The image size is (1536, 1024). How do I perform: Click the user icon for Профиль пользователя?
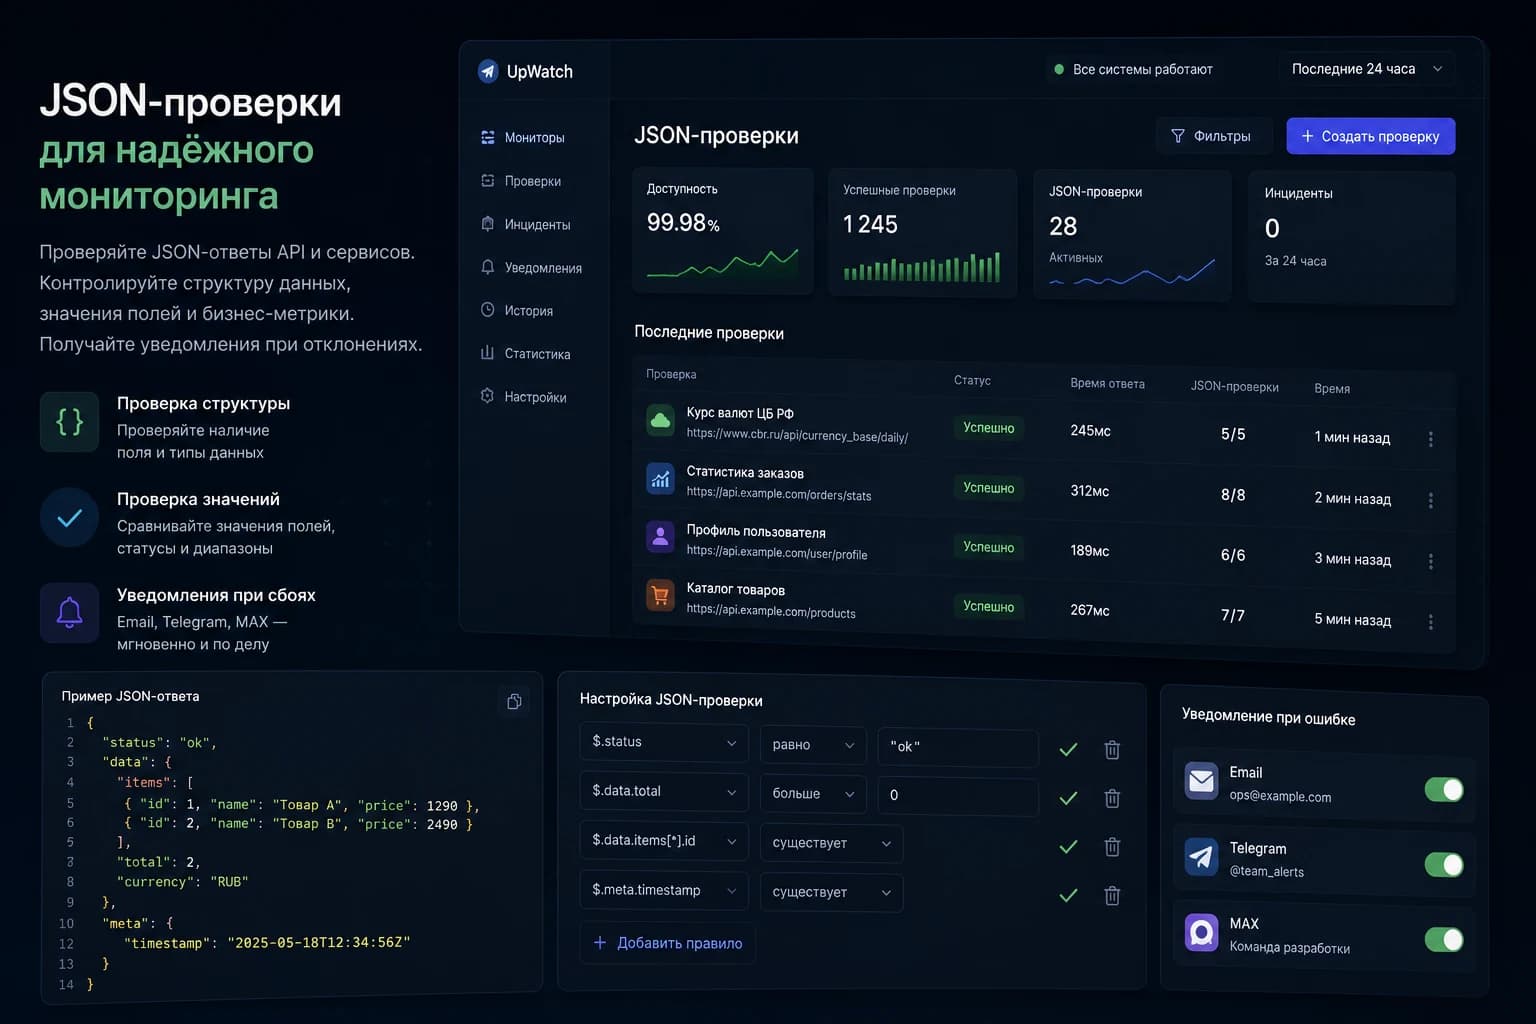point(660,537)
